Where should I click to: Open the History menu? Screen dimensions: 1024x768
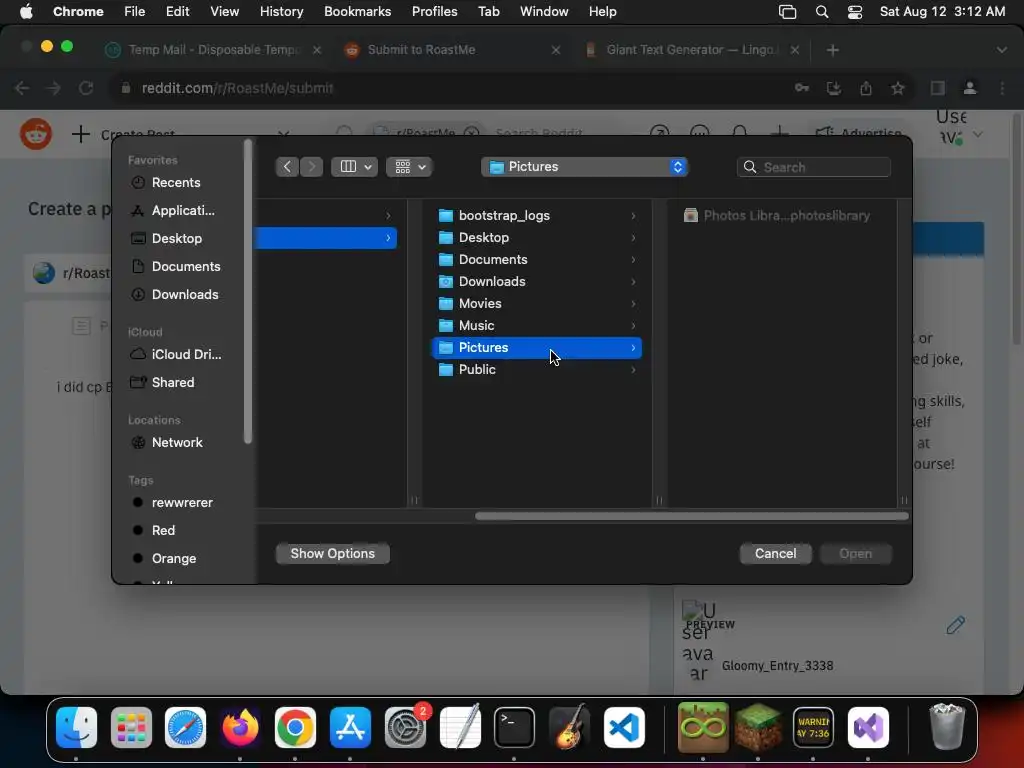pos(281,12)
